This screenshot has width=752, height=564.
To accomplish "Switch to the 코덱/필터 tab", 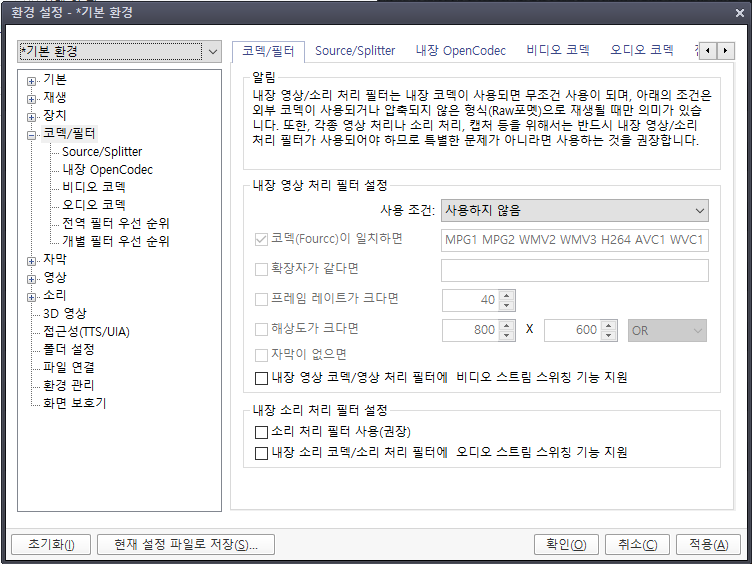I will point(268,51).
